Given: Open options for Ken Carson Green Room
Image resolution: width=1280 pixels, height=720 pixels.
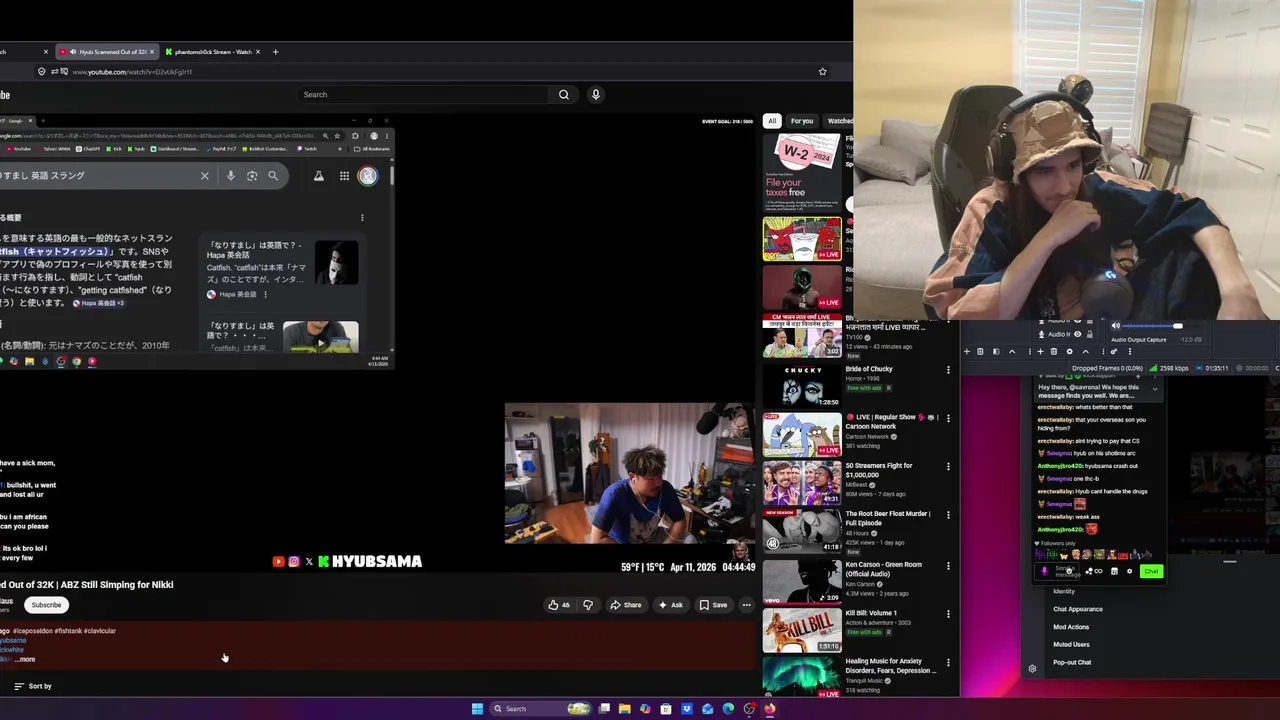Looking at the screenshot, I should [x=948, y=564].
